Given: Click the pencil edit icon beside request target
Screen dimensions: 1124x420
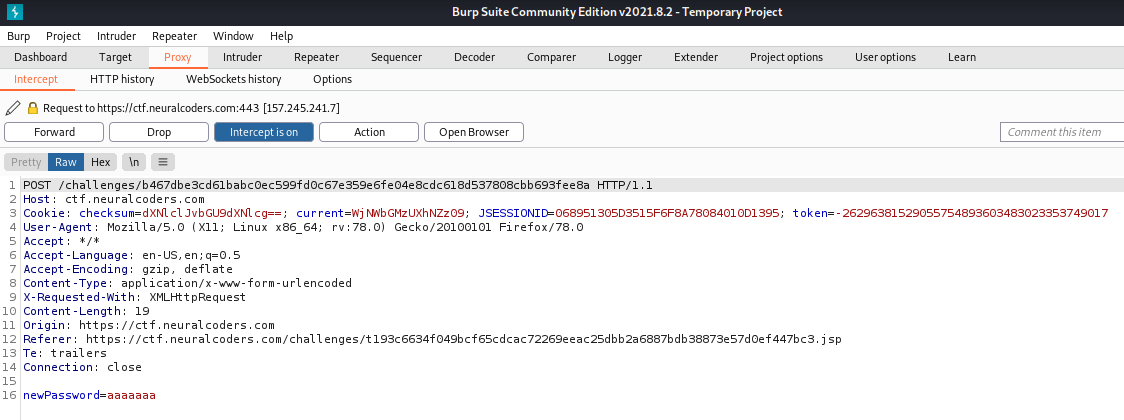Looking at the screenshot, I should tap(13, 107).
